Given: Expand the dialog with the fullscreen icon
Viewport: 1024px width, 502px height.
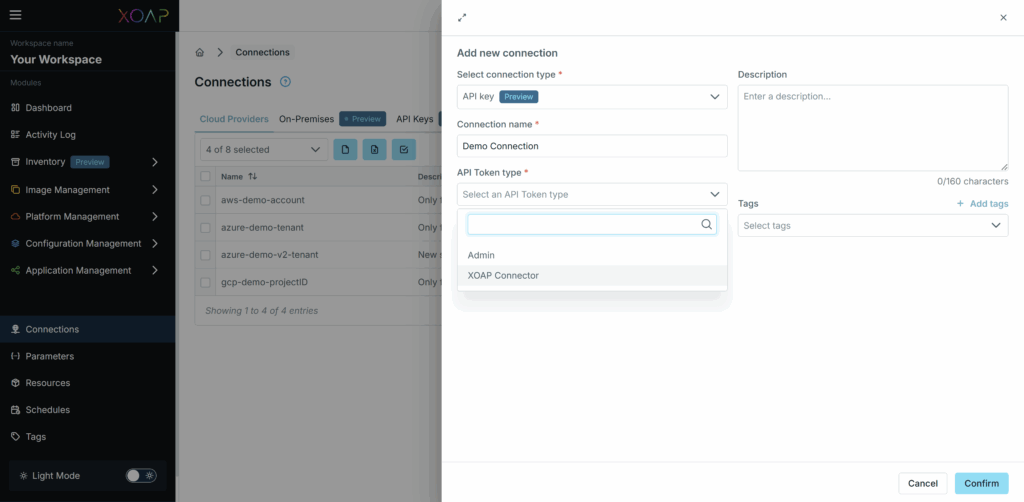Looking at the screenshot, I should pyautogui.click(x=462, y=18).
